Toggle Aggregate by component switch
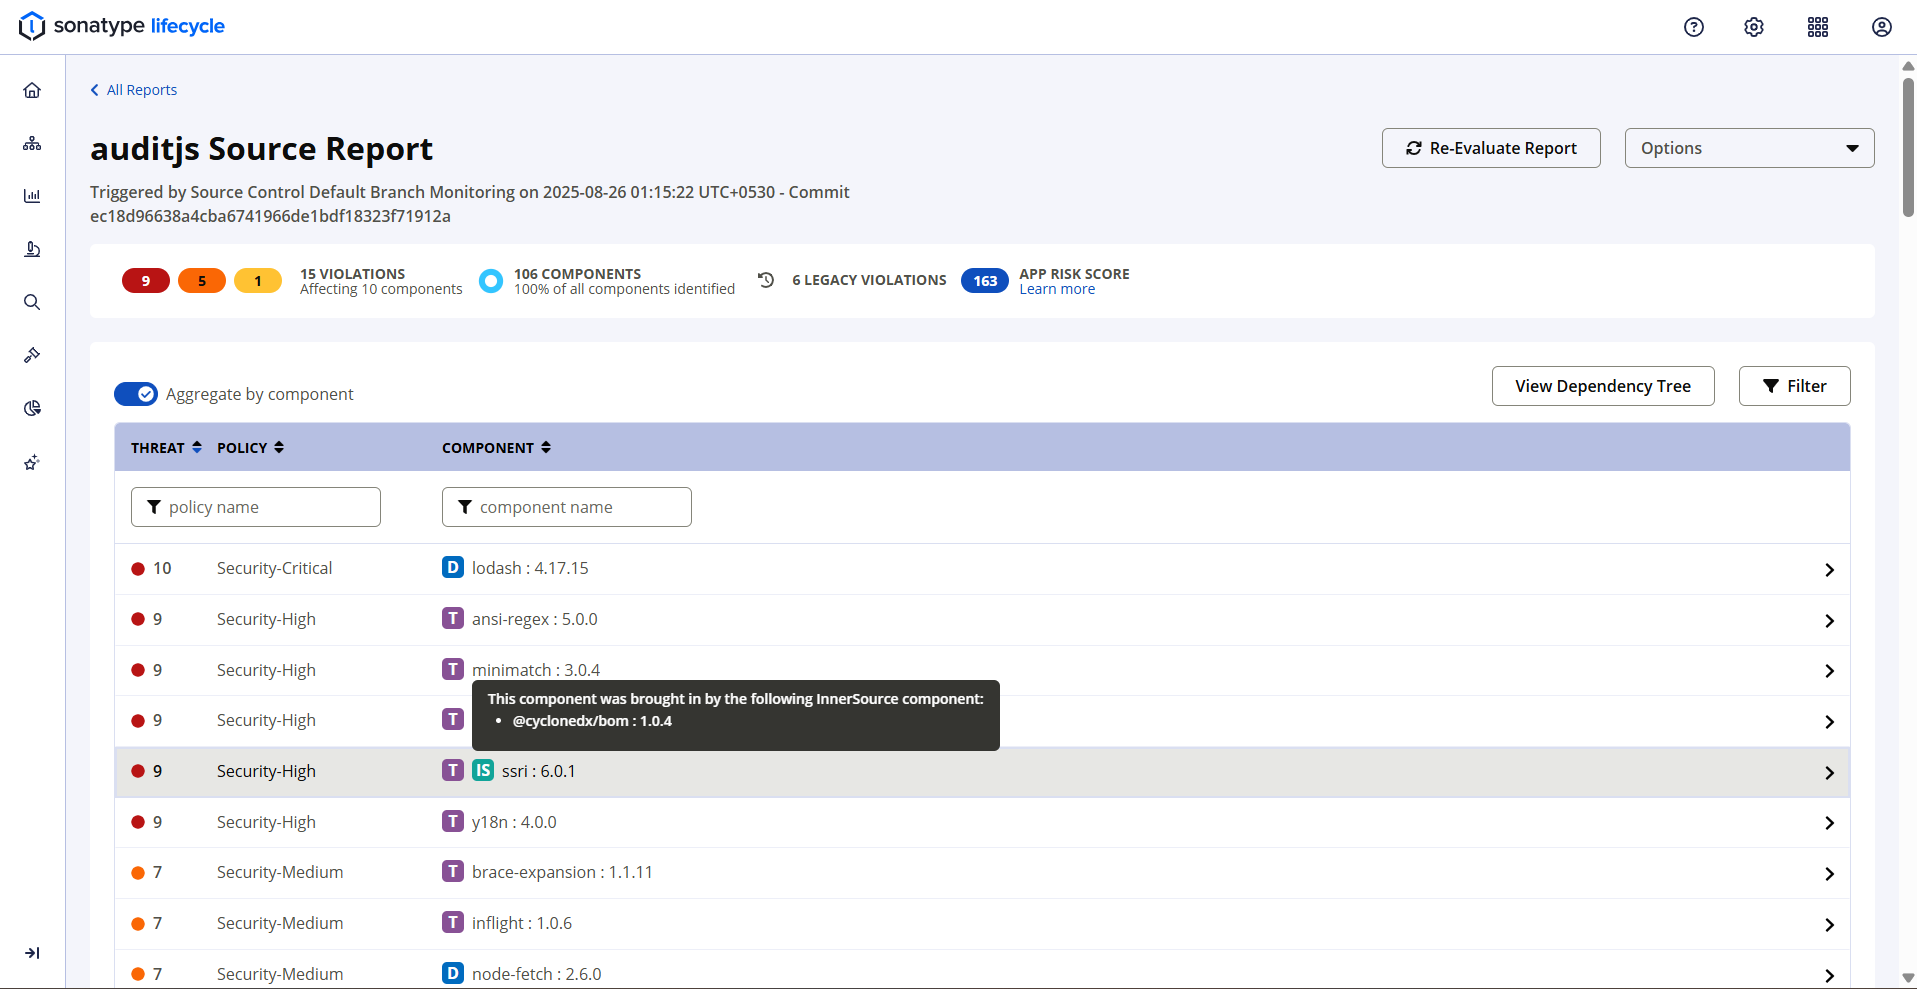 (136, 394)
